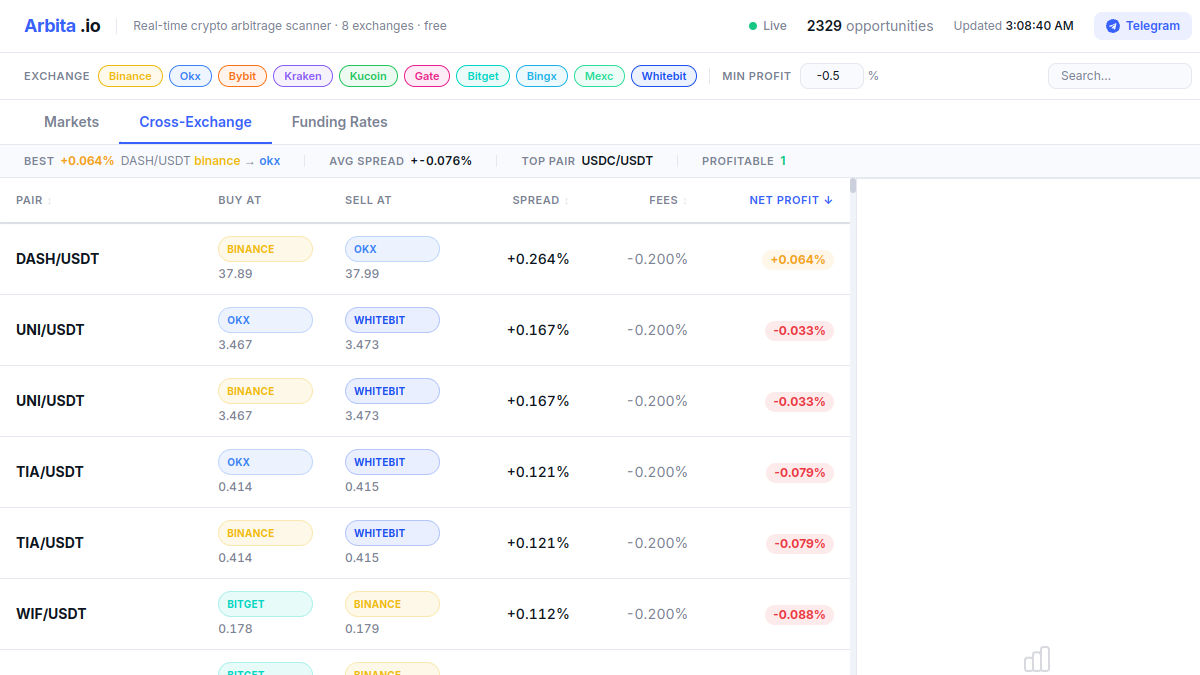The image size is (1200, 675).
Task: Click into the Search box
Action: coord(1120,76)
